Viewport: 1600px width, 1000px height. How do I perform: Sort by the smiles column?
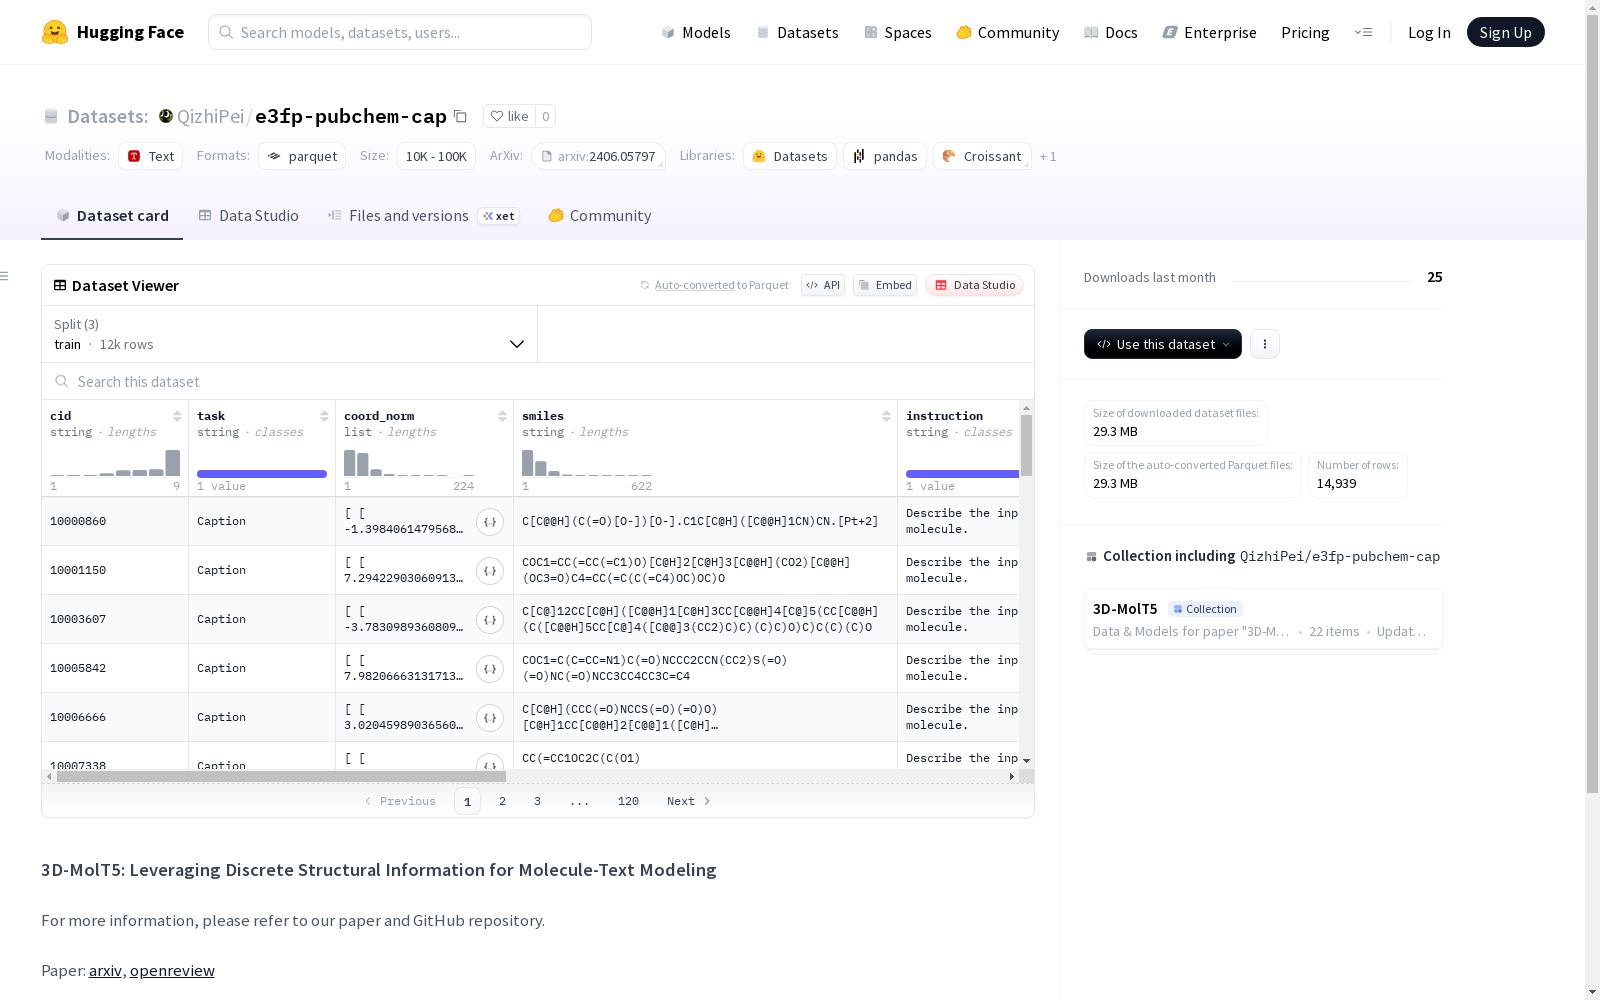point(886,416)
